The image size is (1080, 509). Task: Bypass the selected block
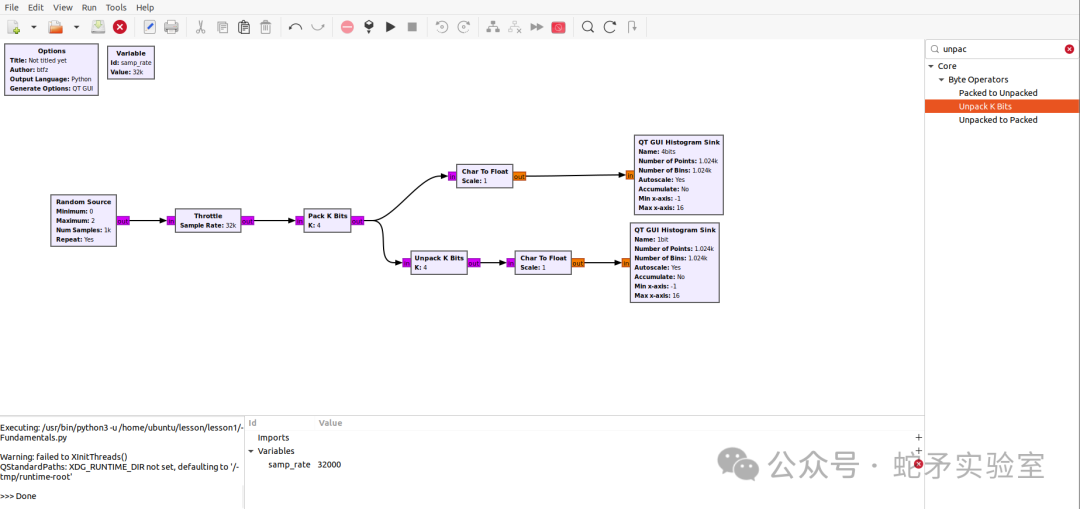(x=537, y=27)
